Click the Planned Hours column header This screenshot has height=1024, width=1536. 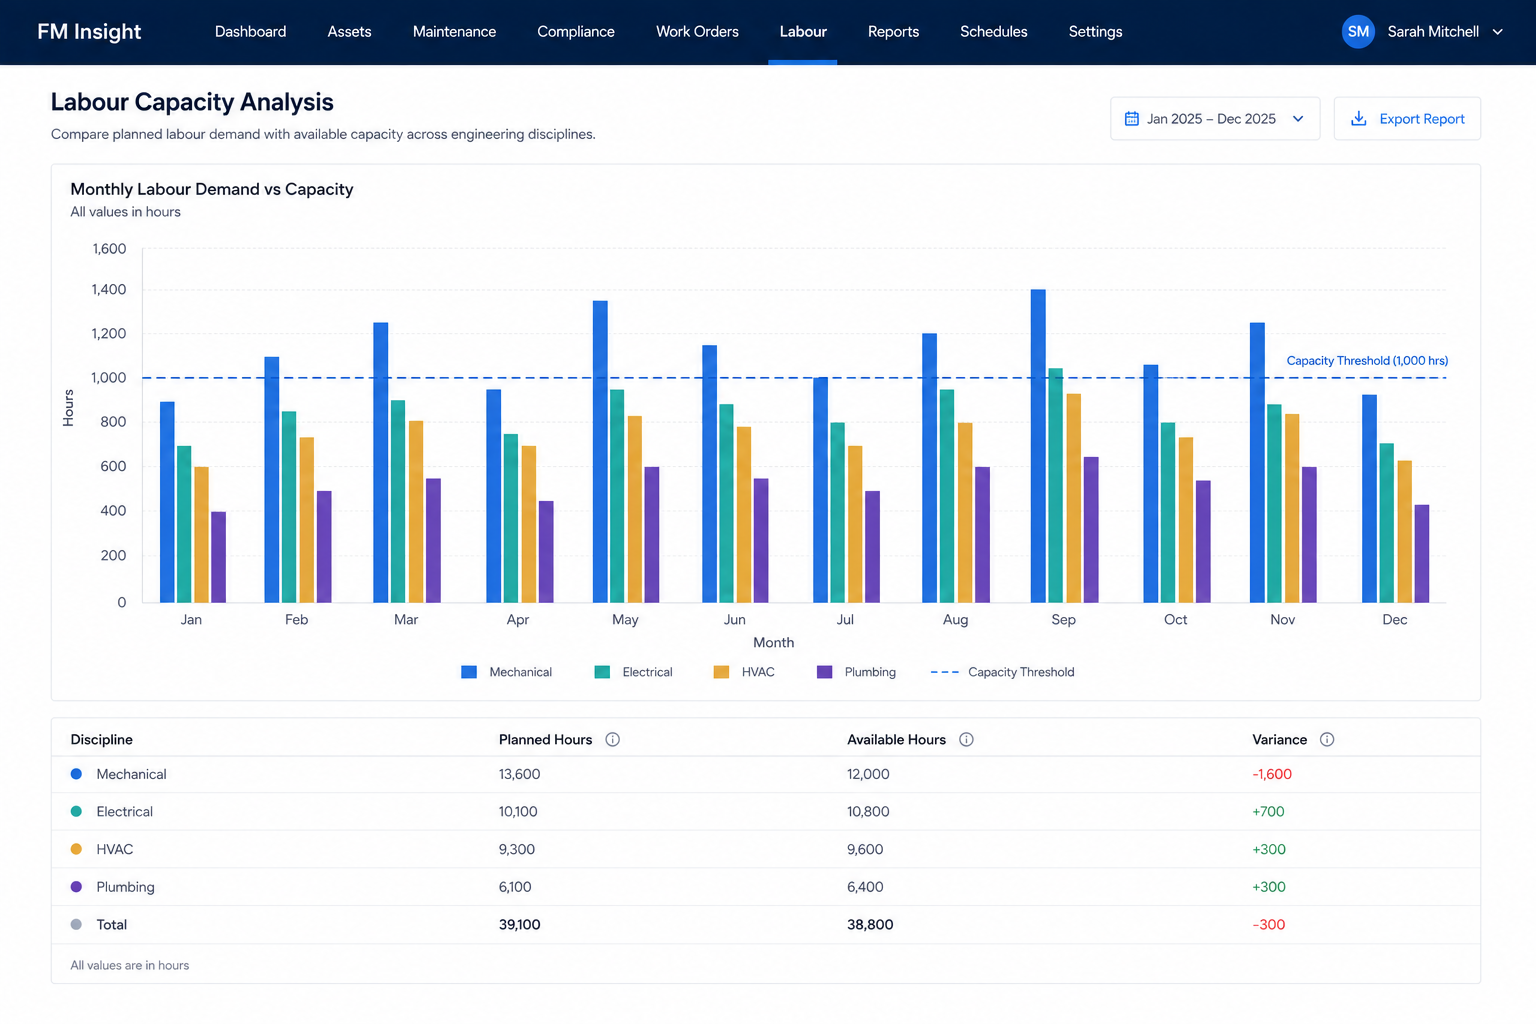point(545,740)
